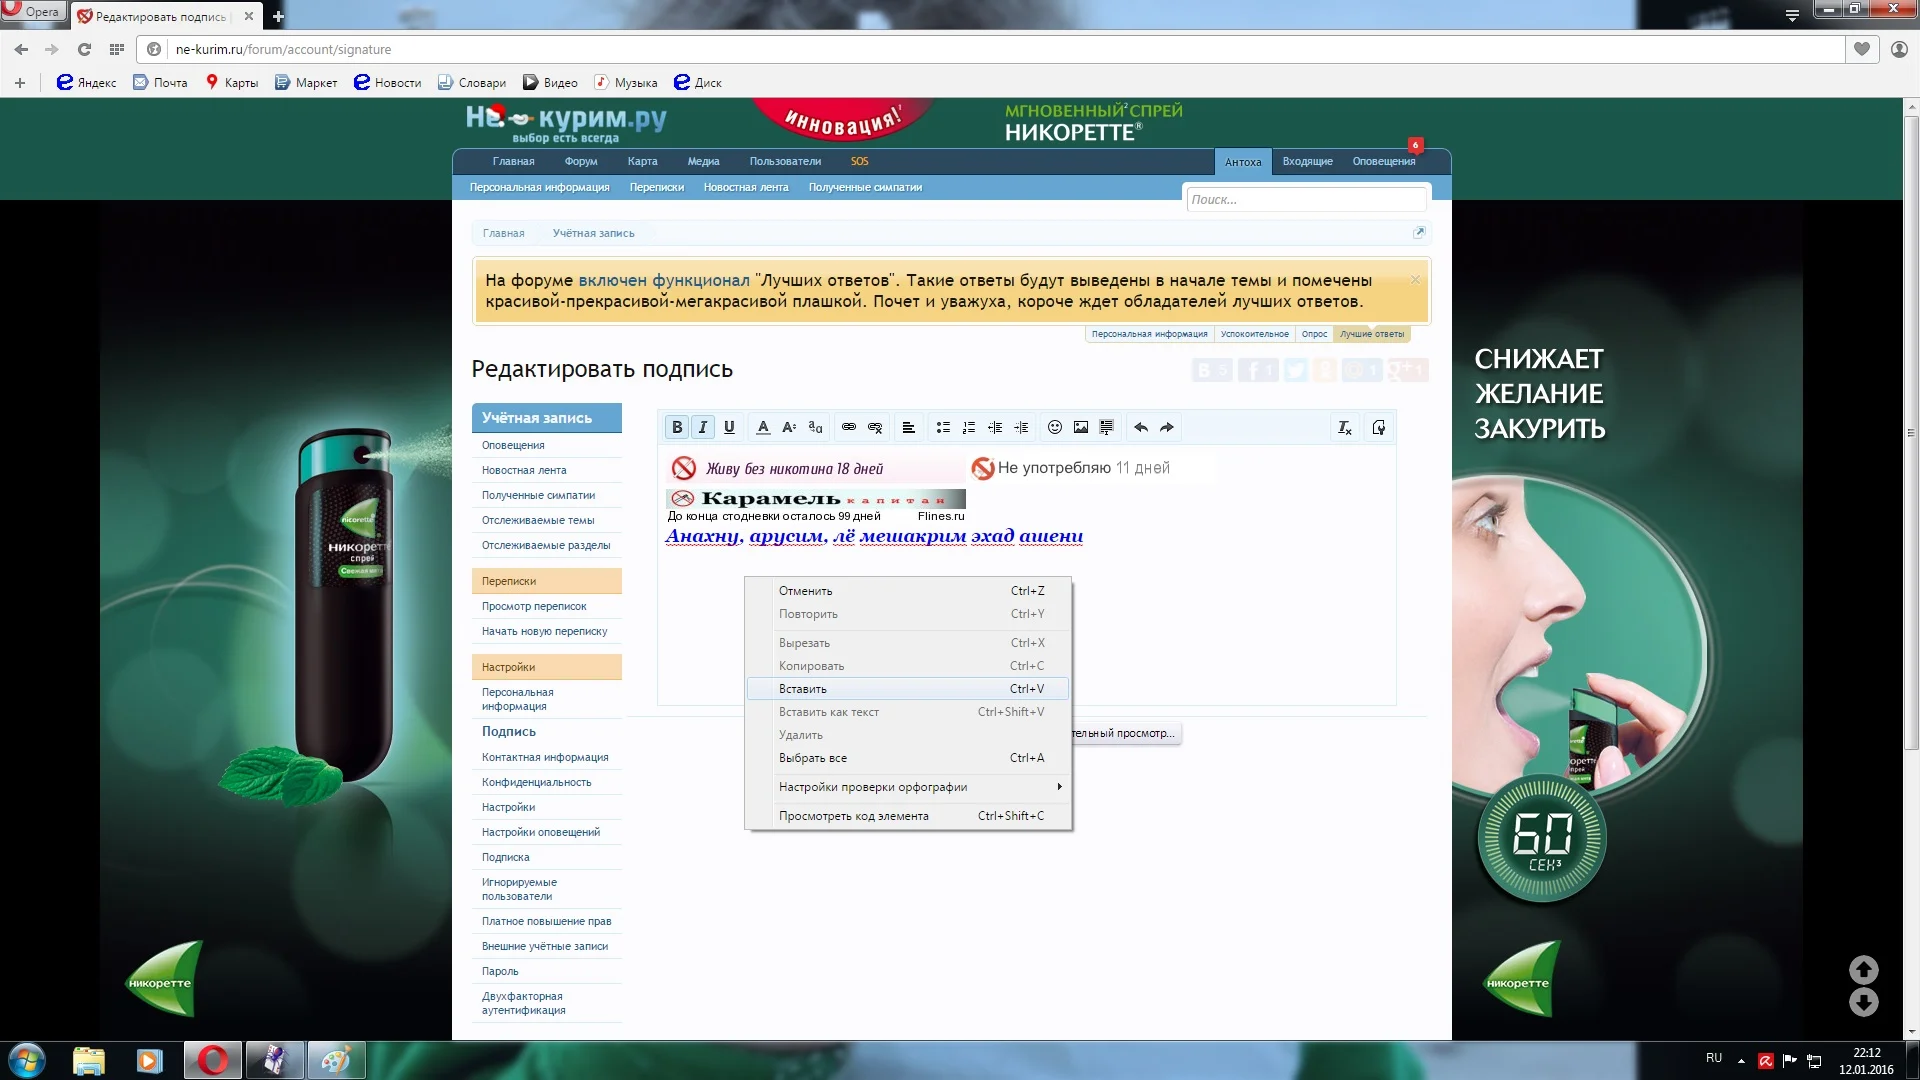
Task: Increase indent using the toolbar
Action: click(x=1021, y=427)
